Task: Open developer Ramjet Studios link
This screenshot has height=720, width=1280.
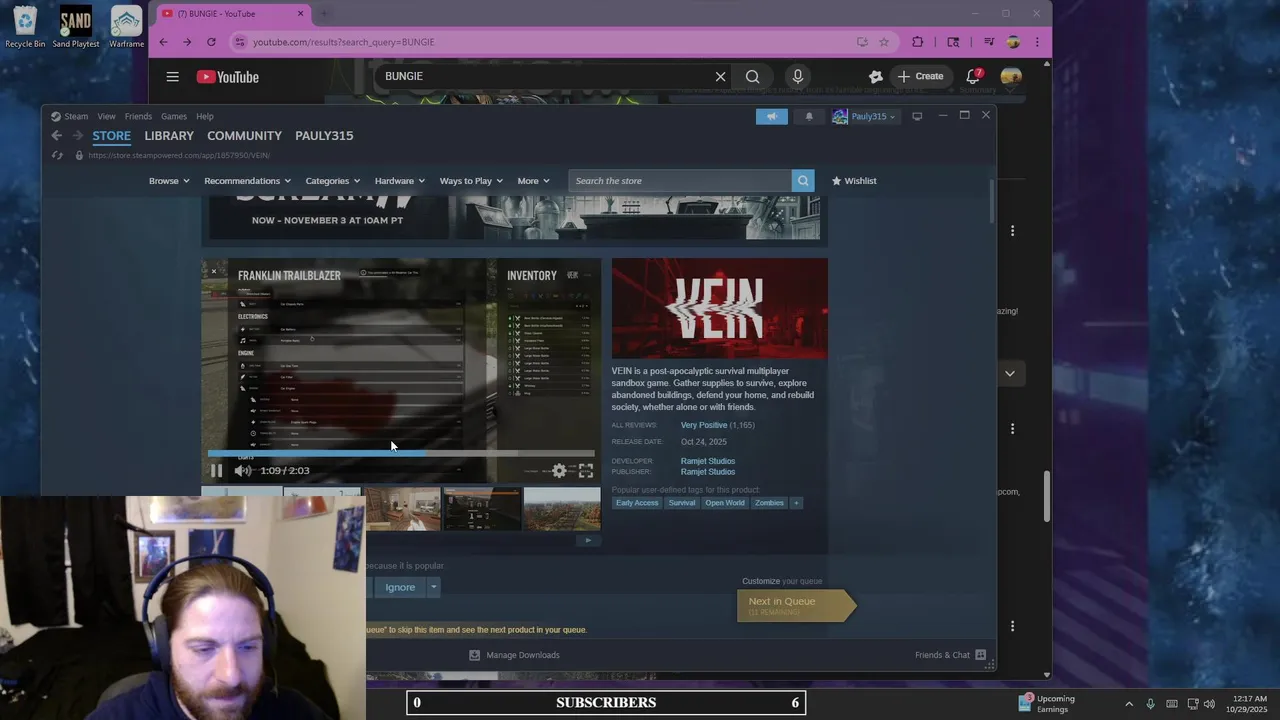Action: tap(708, 461)
